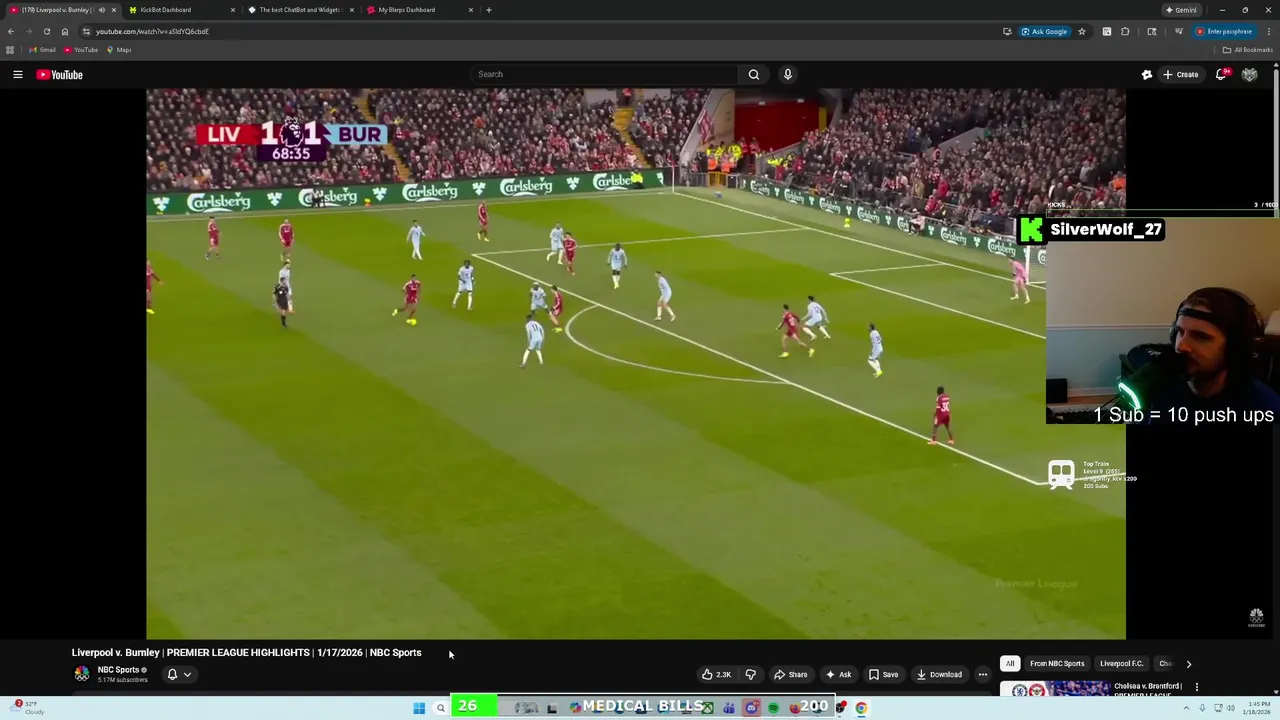Open the NBC Sports channel name link
The width and height of the screenshot is (1280, 720).
pyautogui.click(x=118, y=670)
